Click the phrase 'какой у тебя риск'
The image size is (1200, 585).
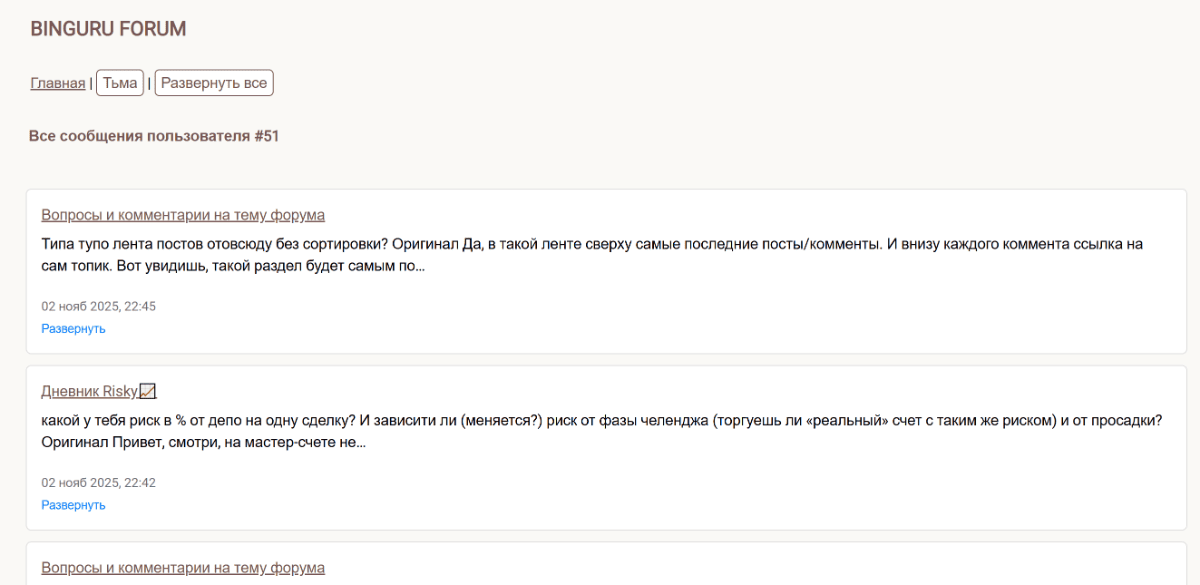pyautogui.click(x=98, y=420)
